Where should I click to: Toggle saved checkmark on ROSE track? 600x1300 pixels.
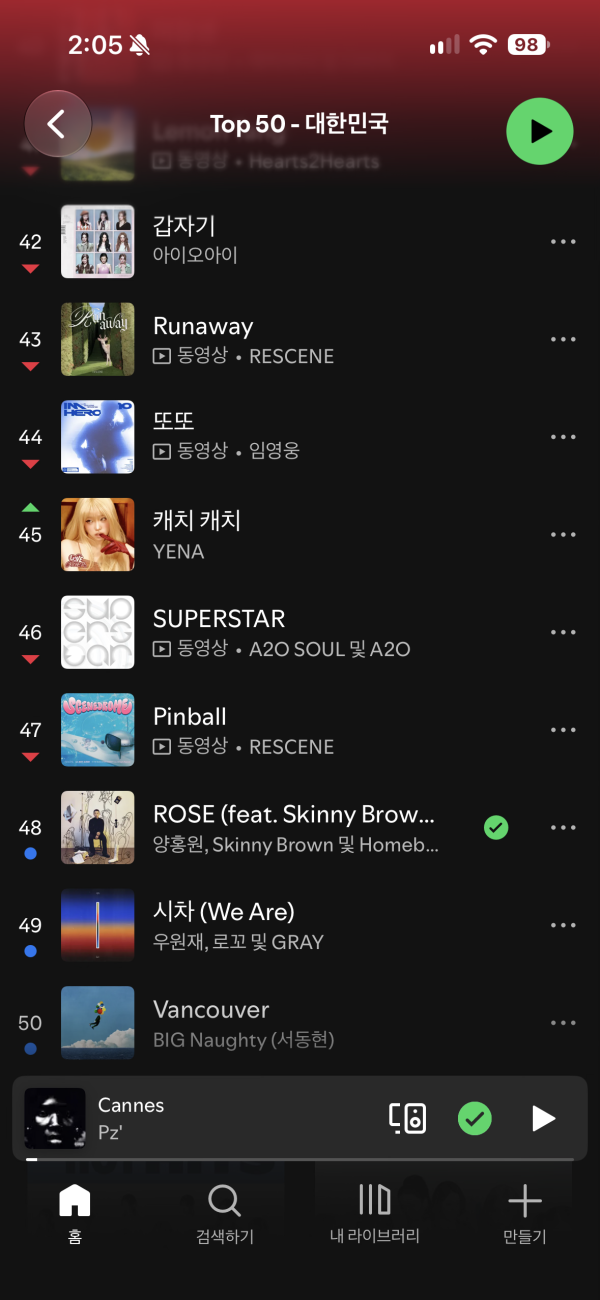click(x=495, y=827)
